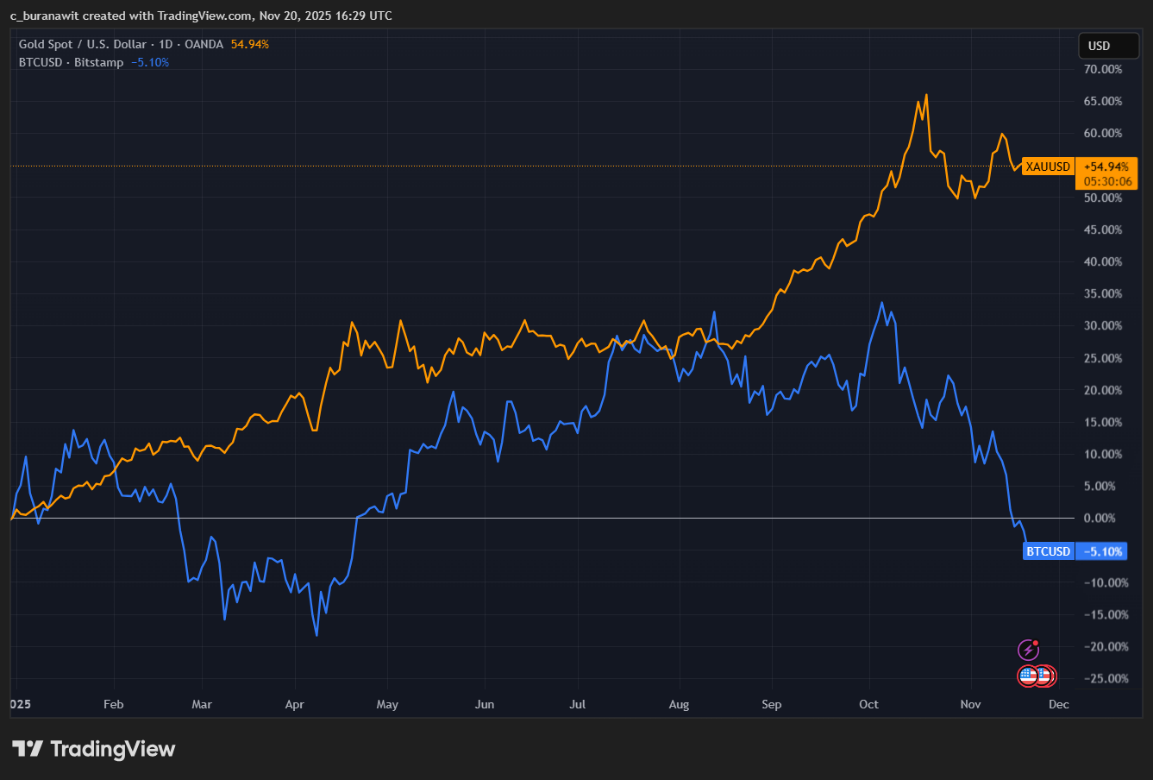
Task: Click the May label on time axis
Action: [387, 705]
